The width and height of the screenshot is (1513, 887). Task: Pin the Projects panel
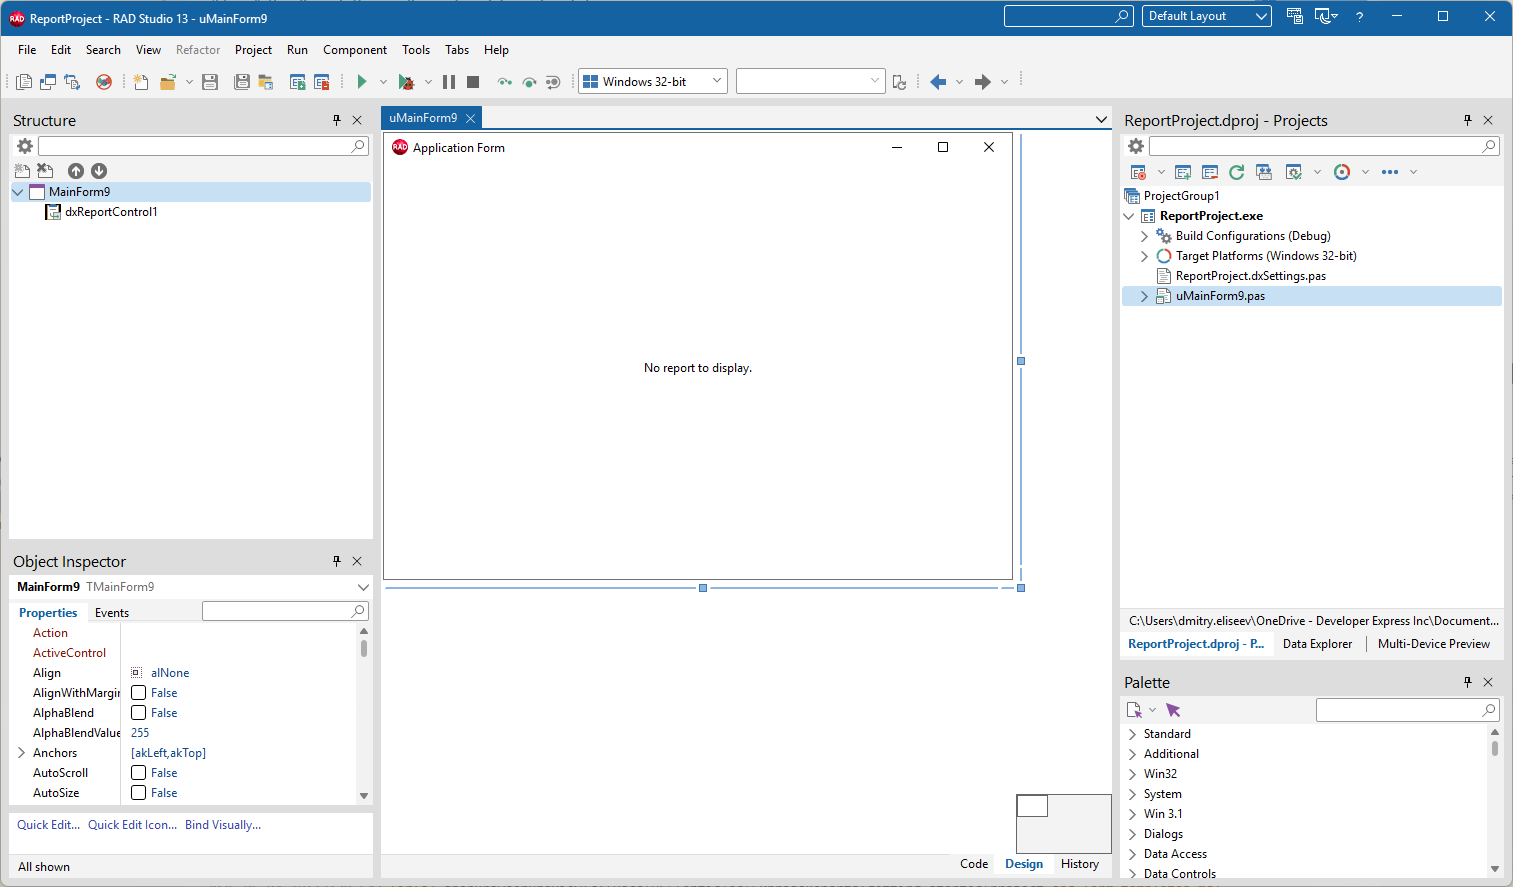pos(1468,120)
